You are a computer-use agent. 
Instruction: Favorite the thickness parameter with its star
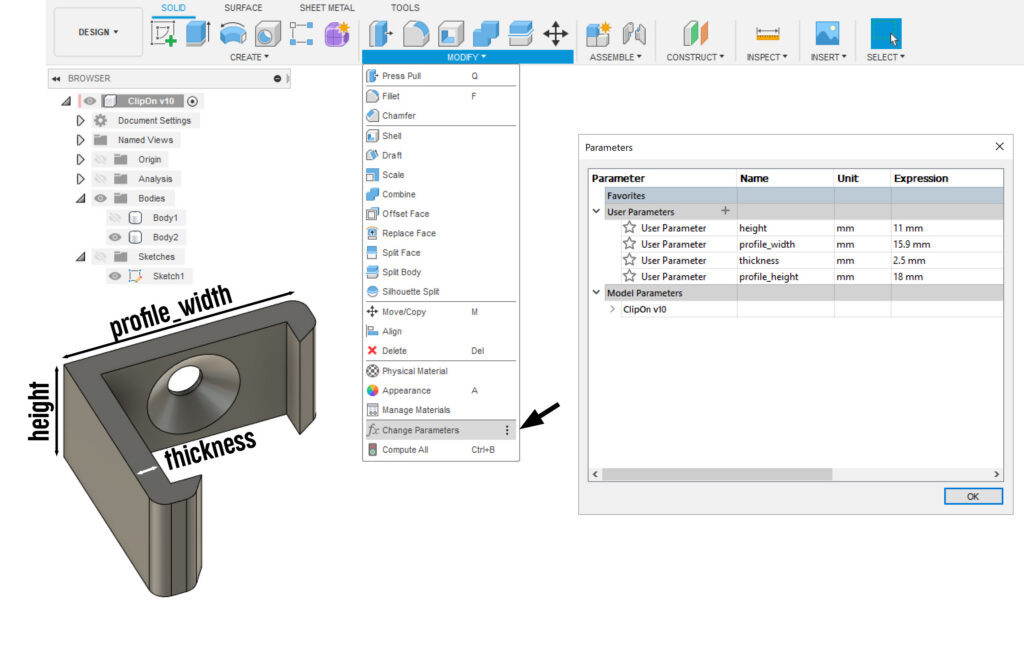click(x=629, y=260)
